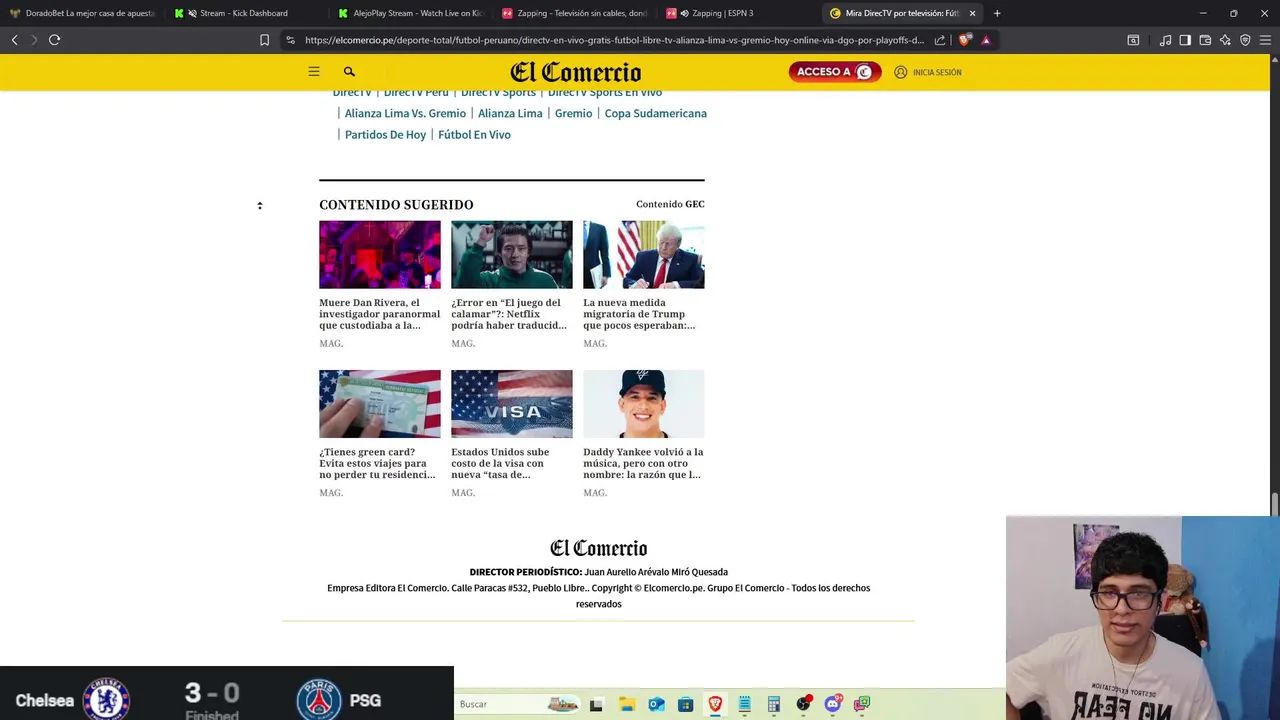Open the ¿Tienes green card? headline
The height and width of the screenshot is (720, 1280).
coord(379,463)
